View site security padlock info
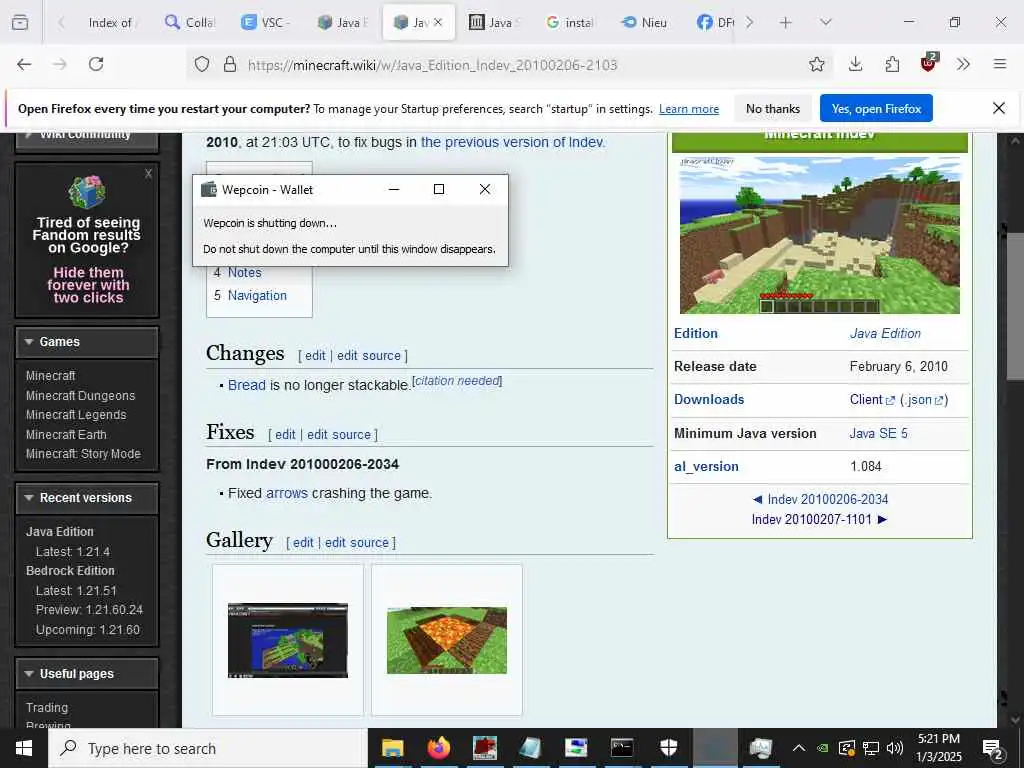 pyautogui.click(x=230, y=64)
